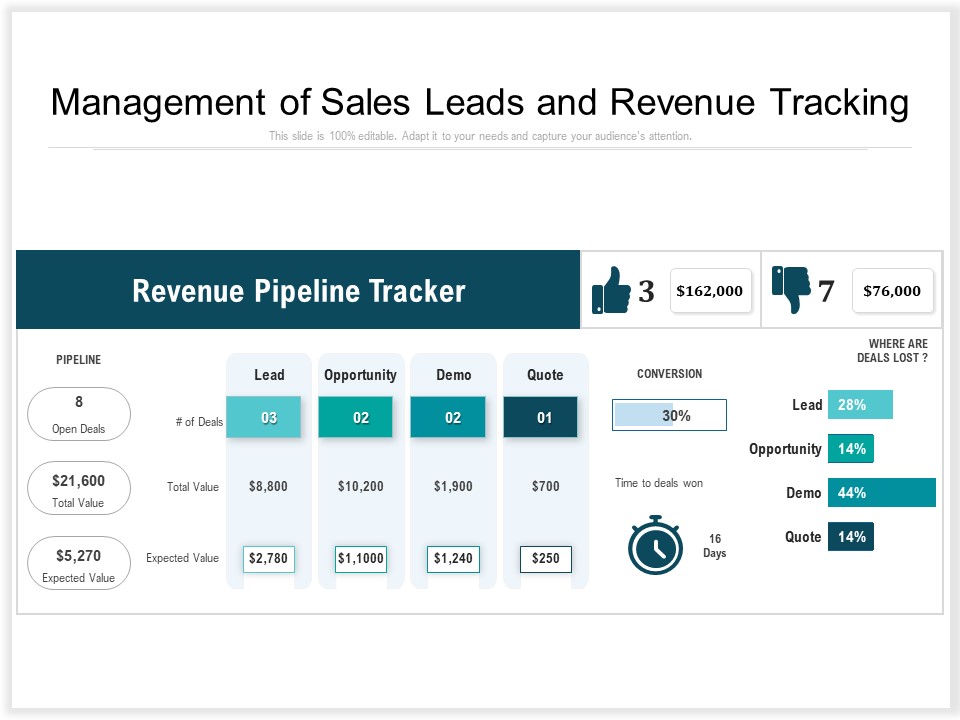This screenshot has width=960, height=720.
Task: Click the thumbs up icon
Action: [611, 290]
